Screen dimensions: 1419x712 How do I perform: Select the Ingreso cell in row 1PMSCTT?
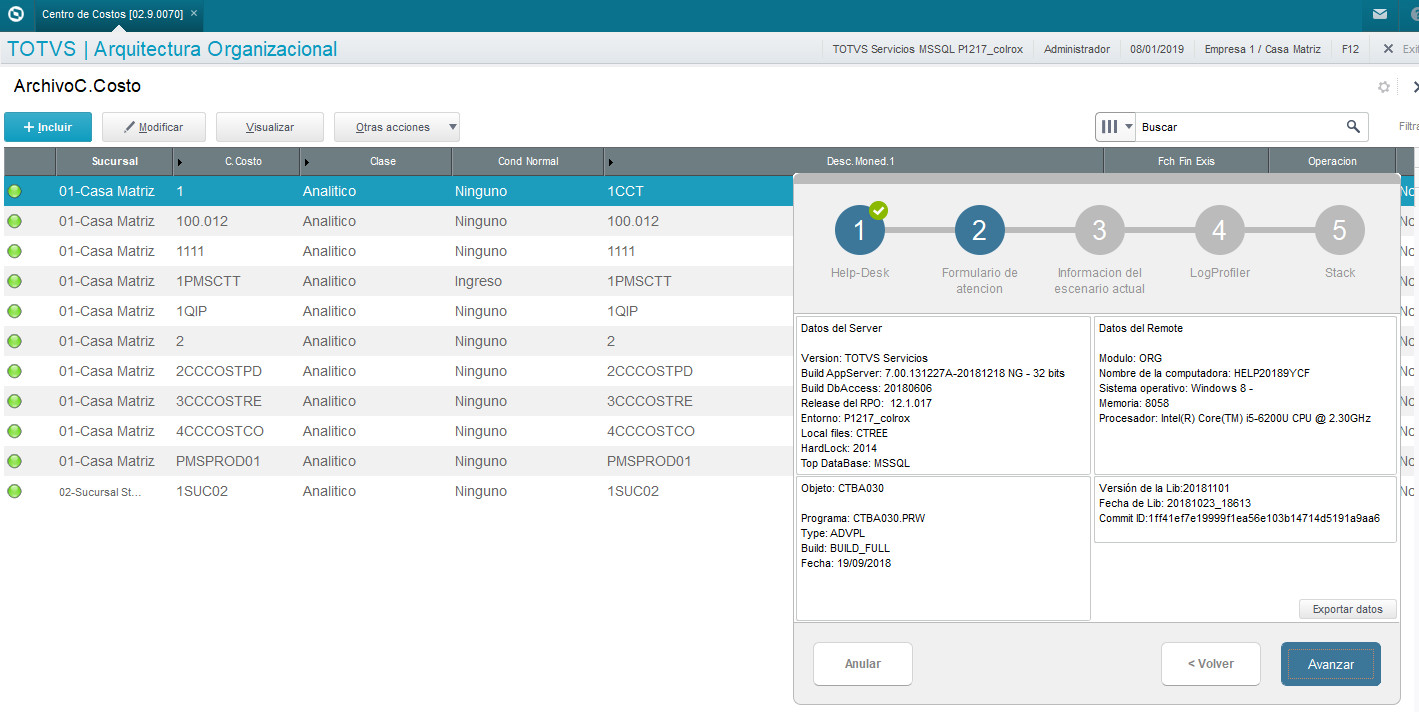[478, 281]
